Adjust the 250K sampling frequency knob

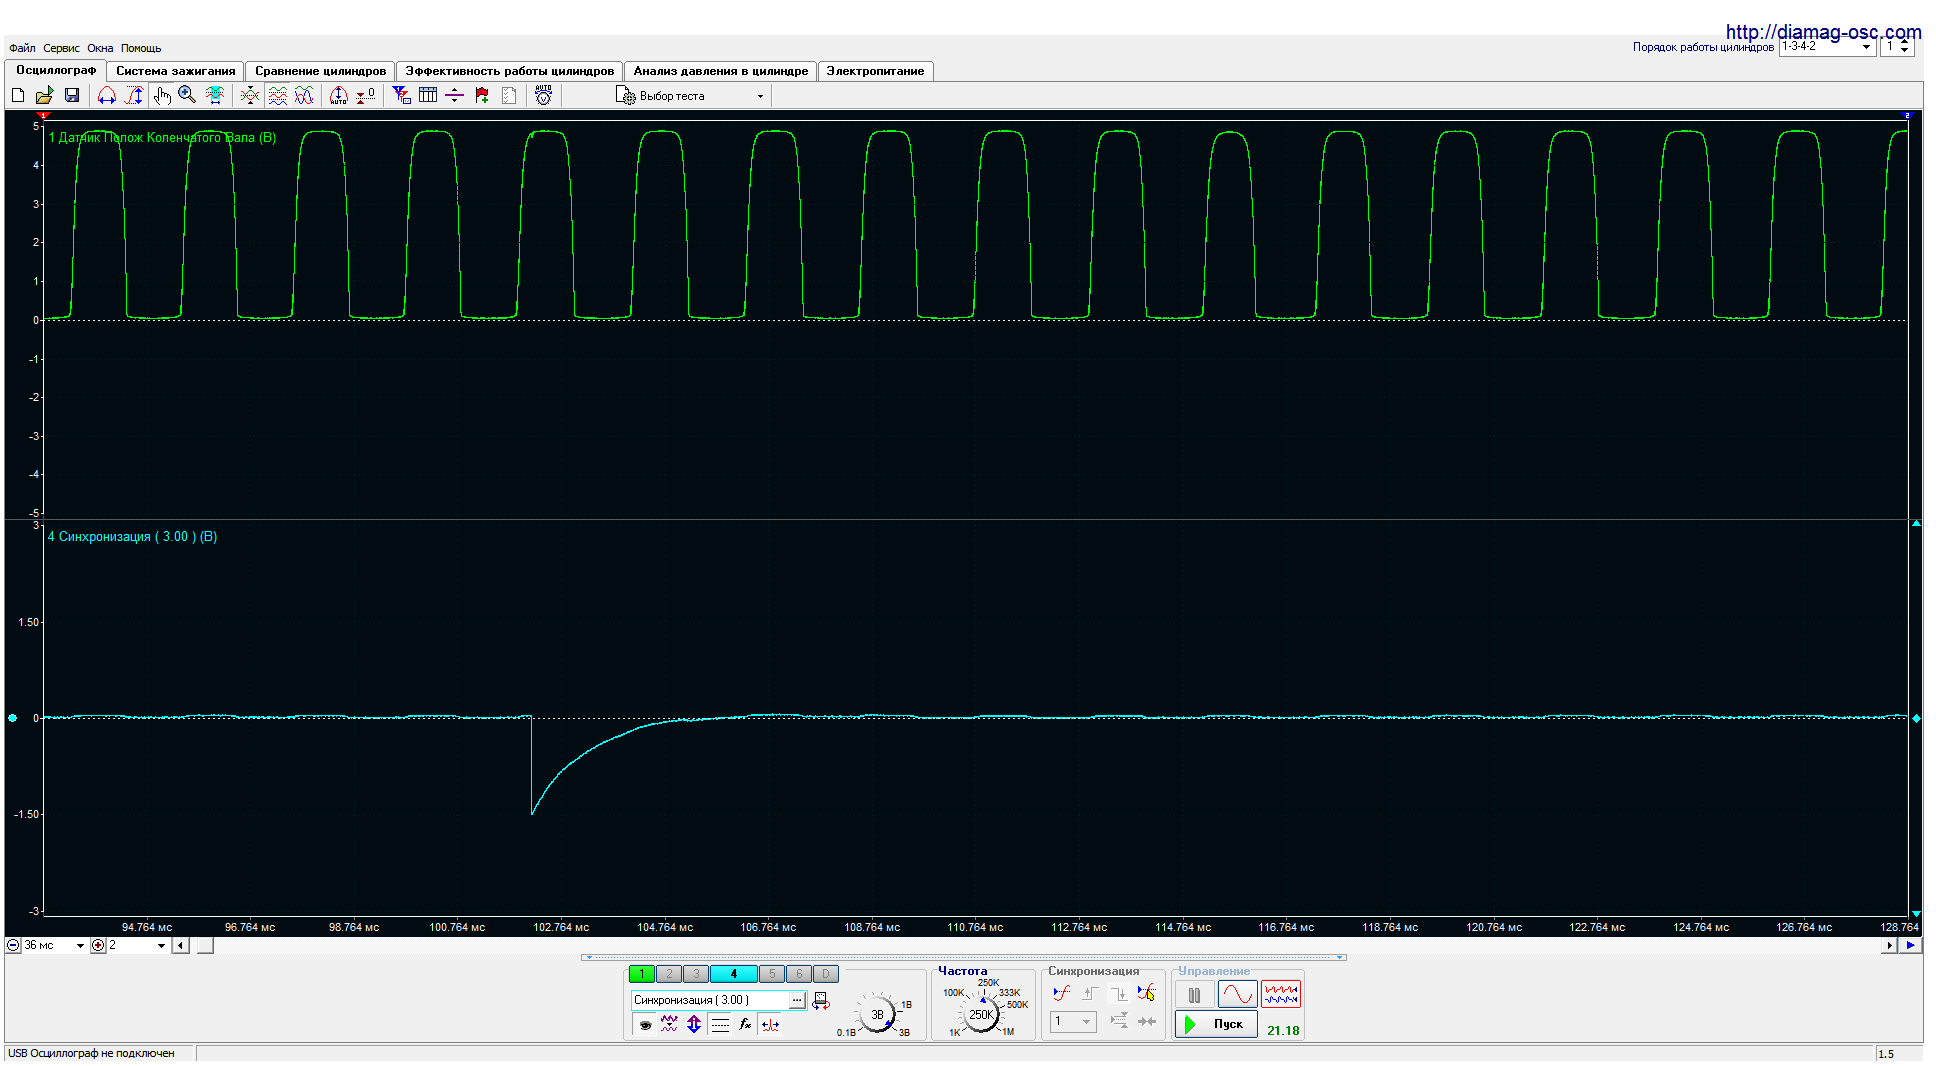click(x=982, y=1014)
